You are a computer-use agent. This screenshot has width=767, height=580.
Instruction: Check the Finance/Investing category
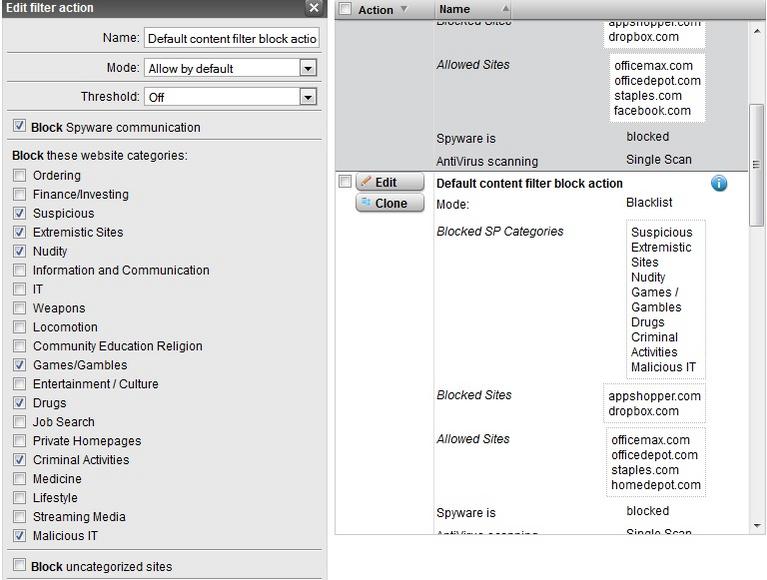[x=20, y=194]
